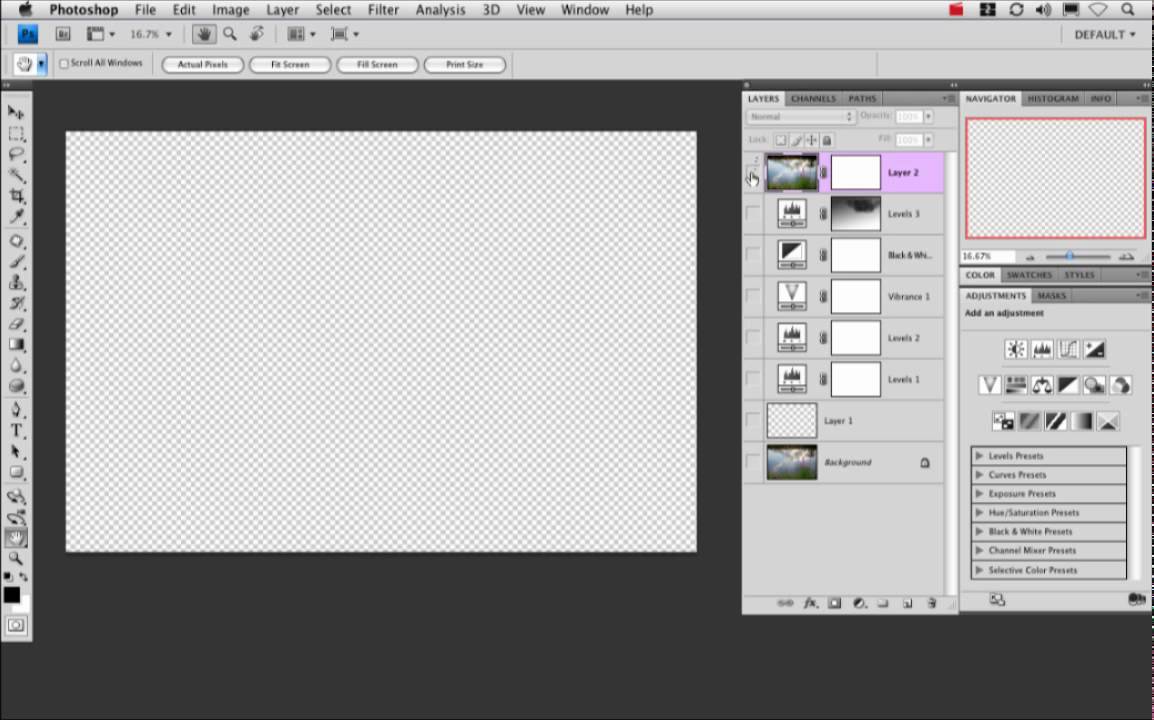Add a Brightness/Contrast adjustment
The width and height of the screenshot is (1154, 720).
click(x=1016, y=349)
